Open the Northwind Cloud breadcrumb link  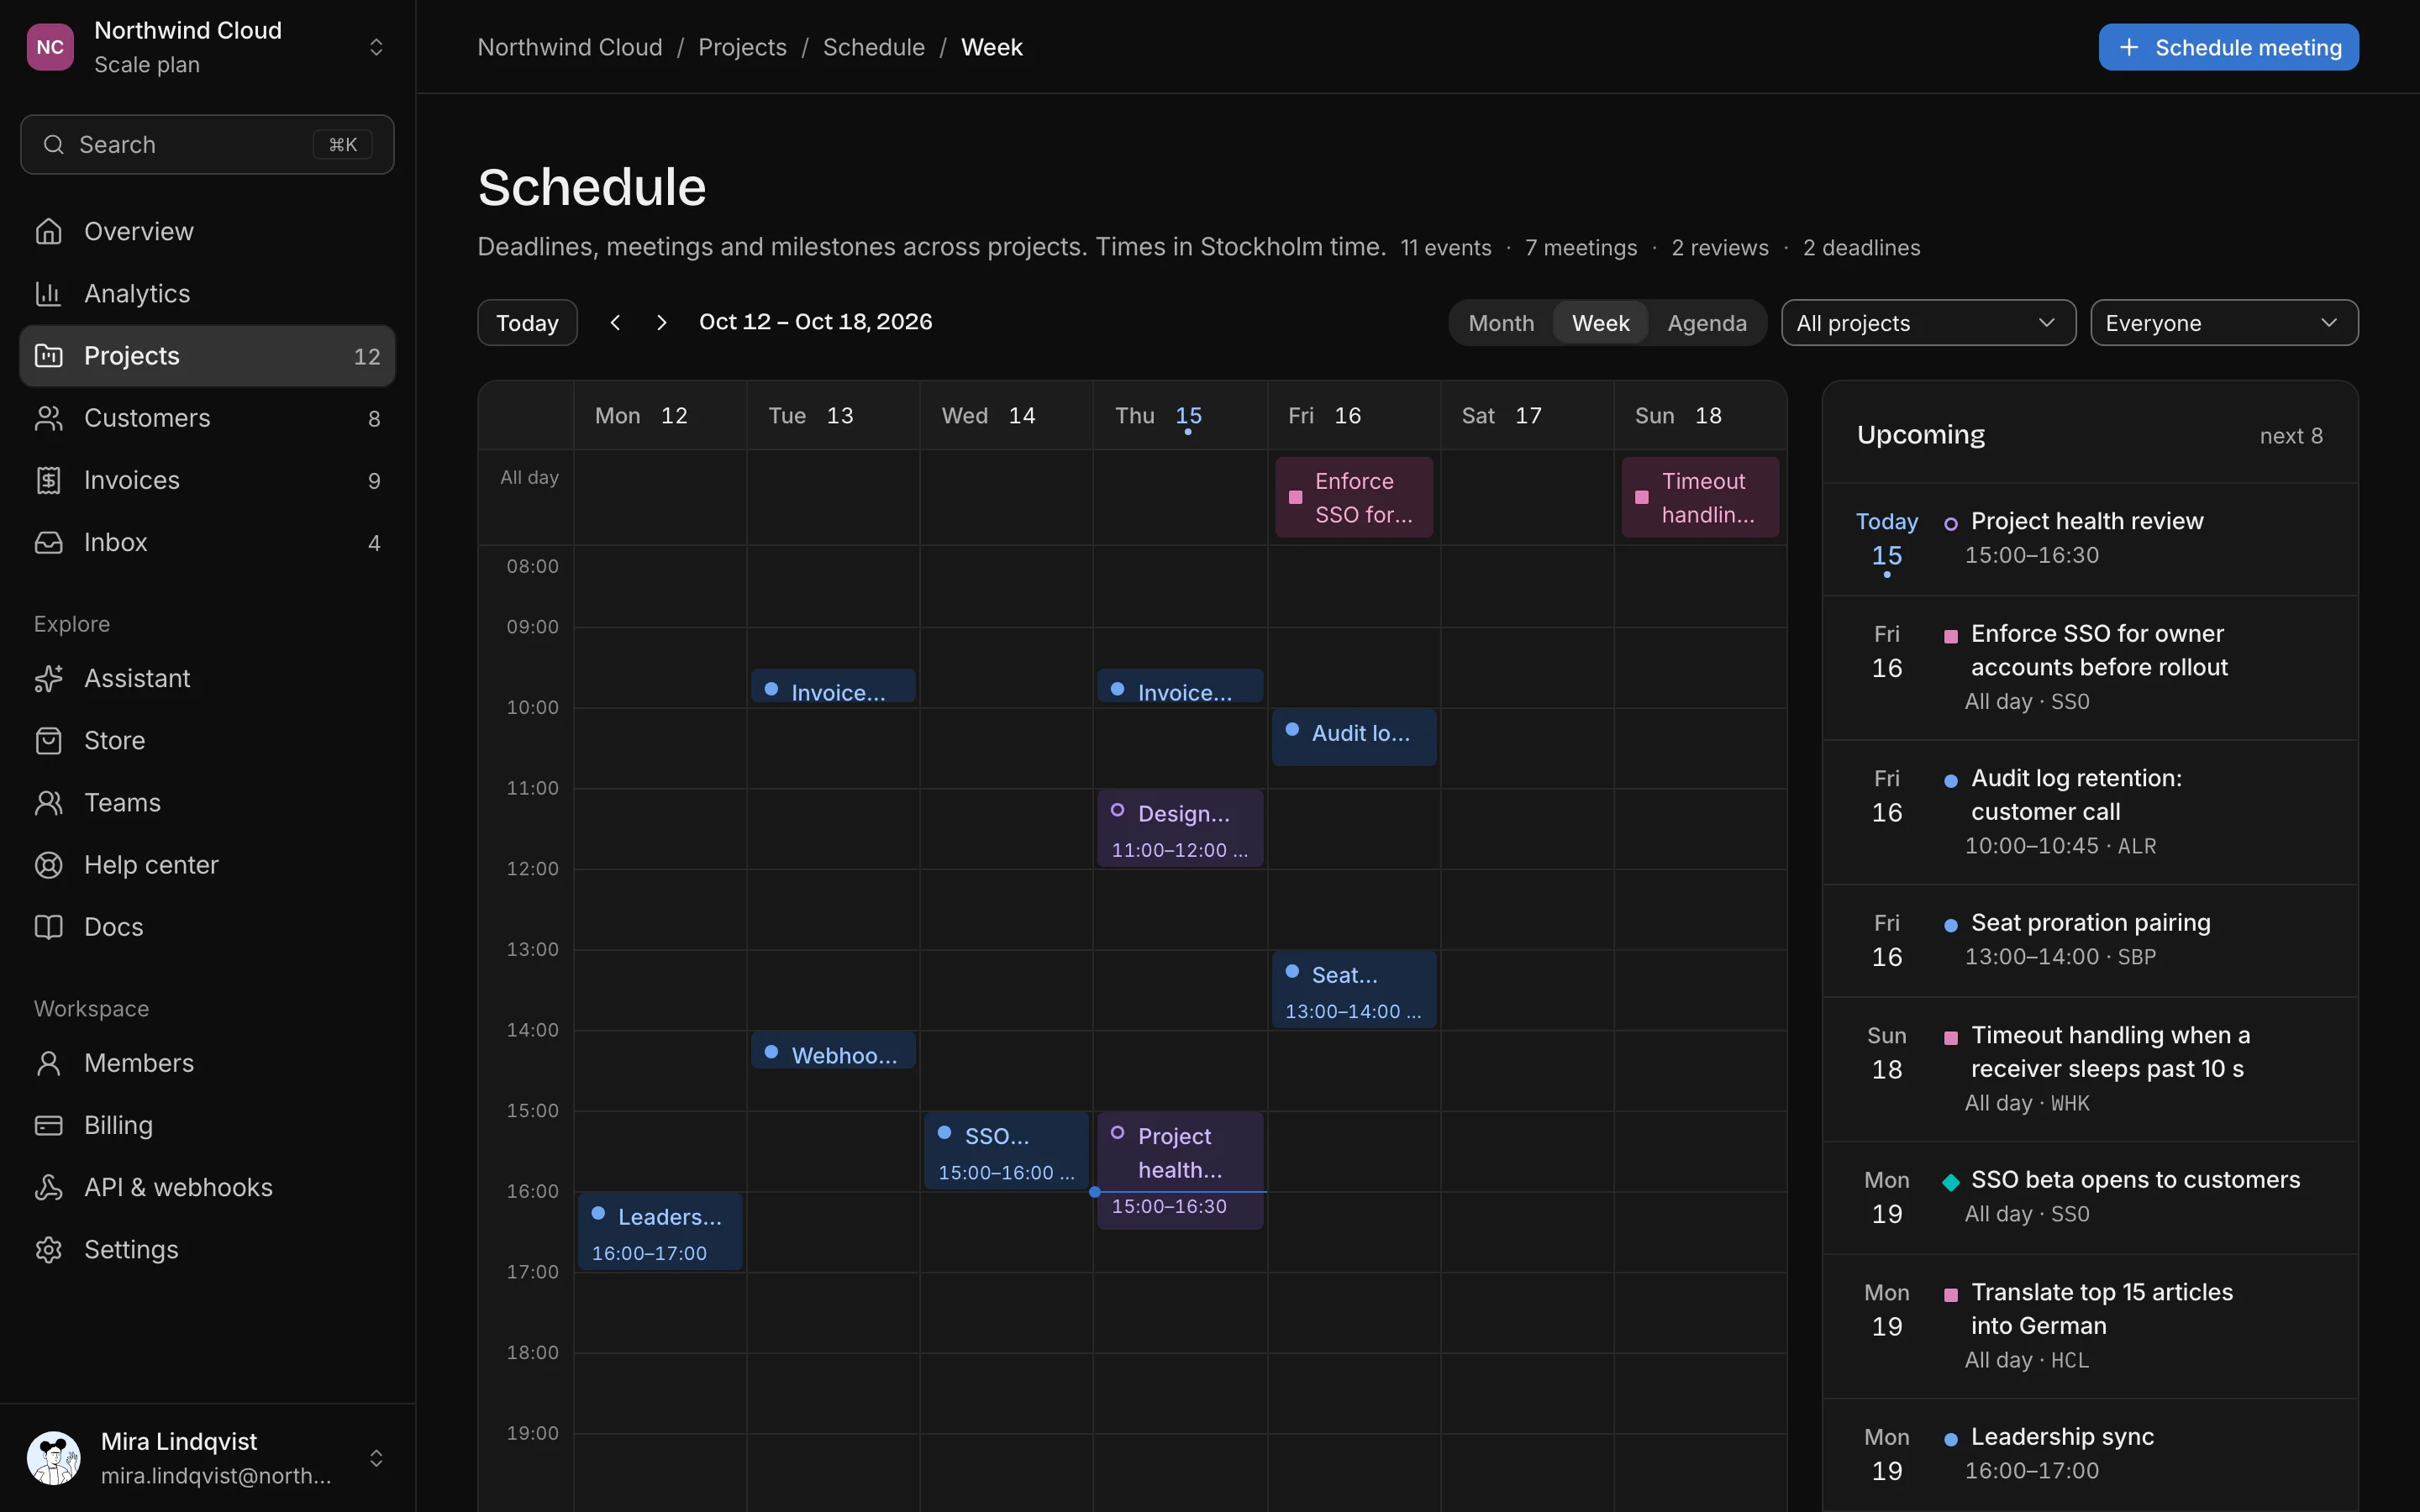570,47
